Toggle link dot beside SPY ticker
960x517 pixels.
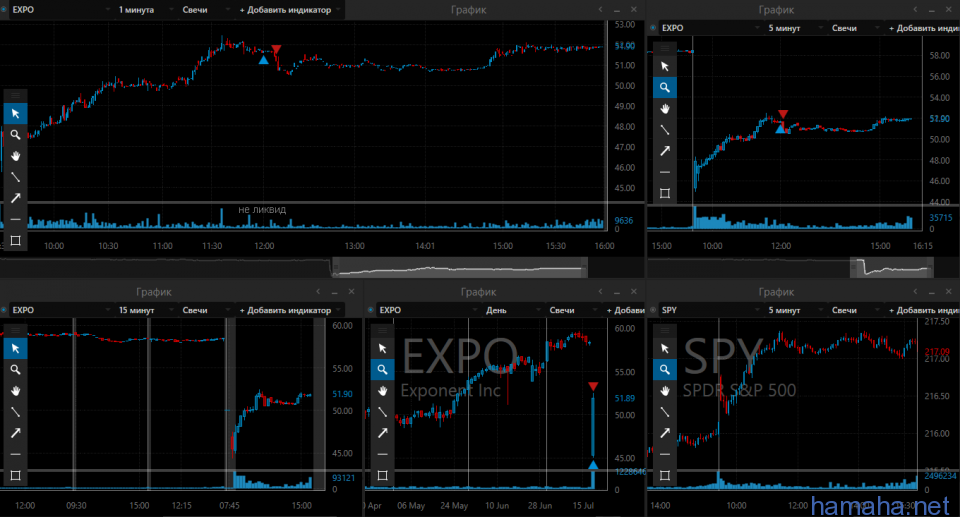point(653,310)
